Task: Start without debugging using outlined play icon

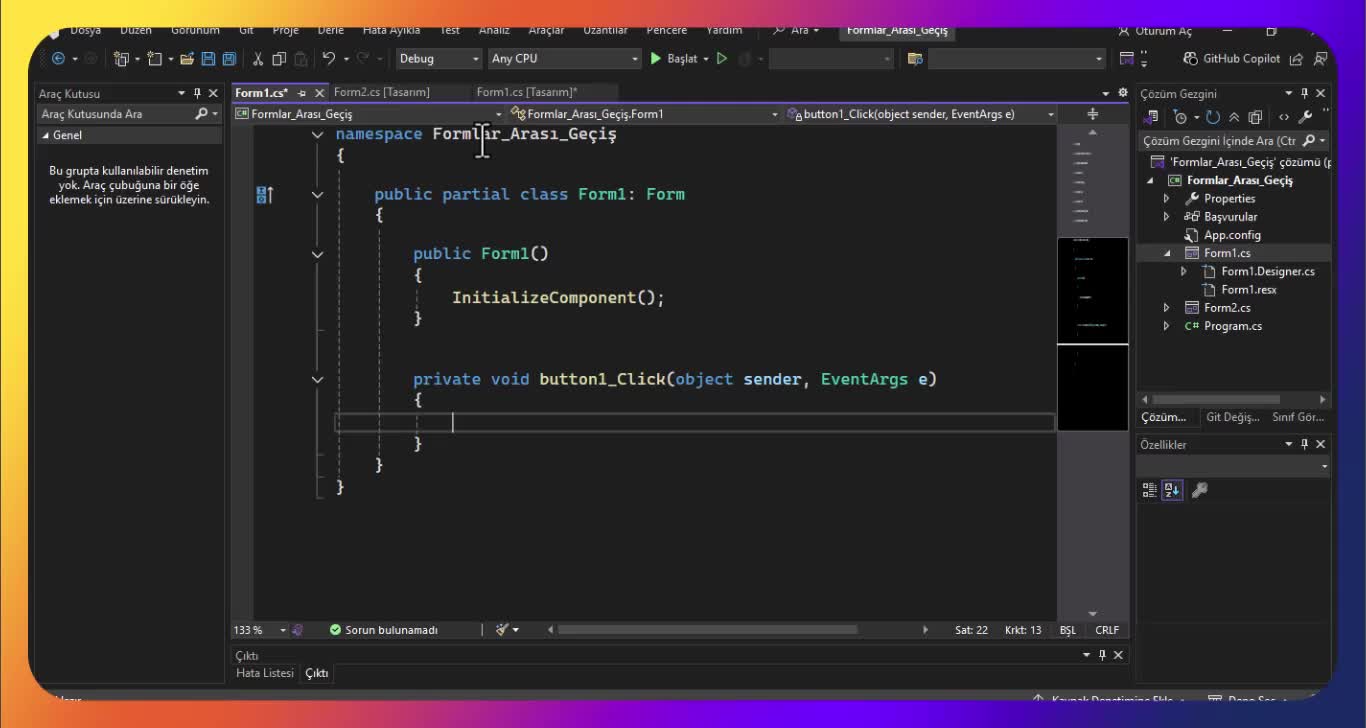Action: click(x=722, y=59)
